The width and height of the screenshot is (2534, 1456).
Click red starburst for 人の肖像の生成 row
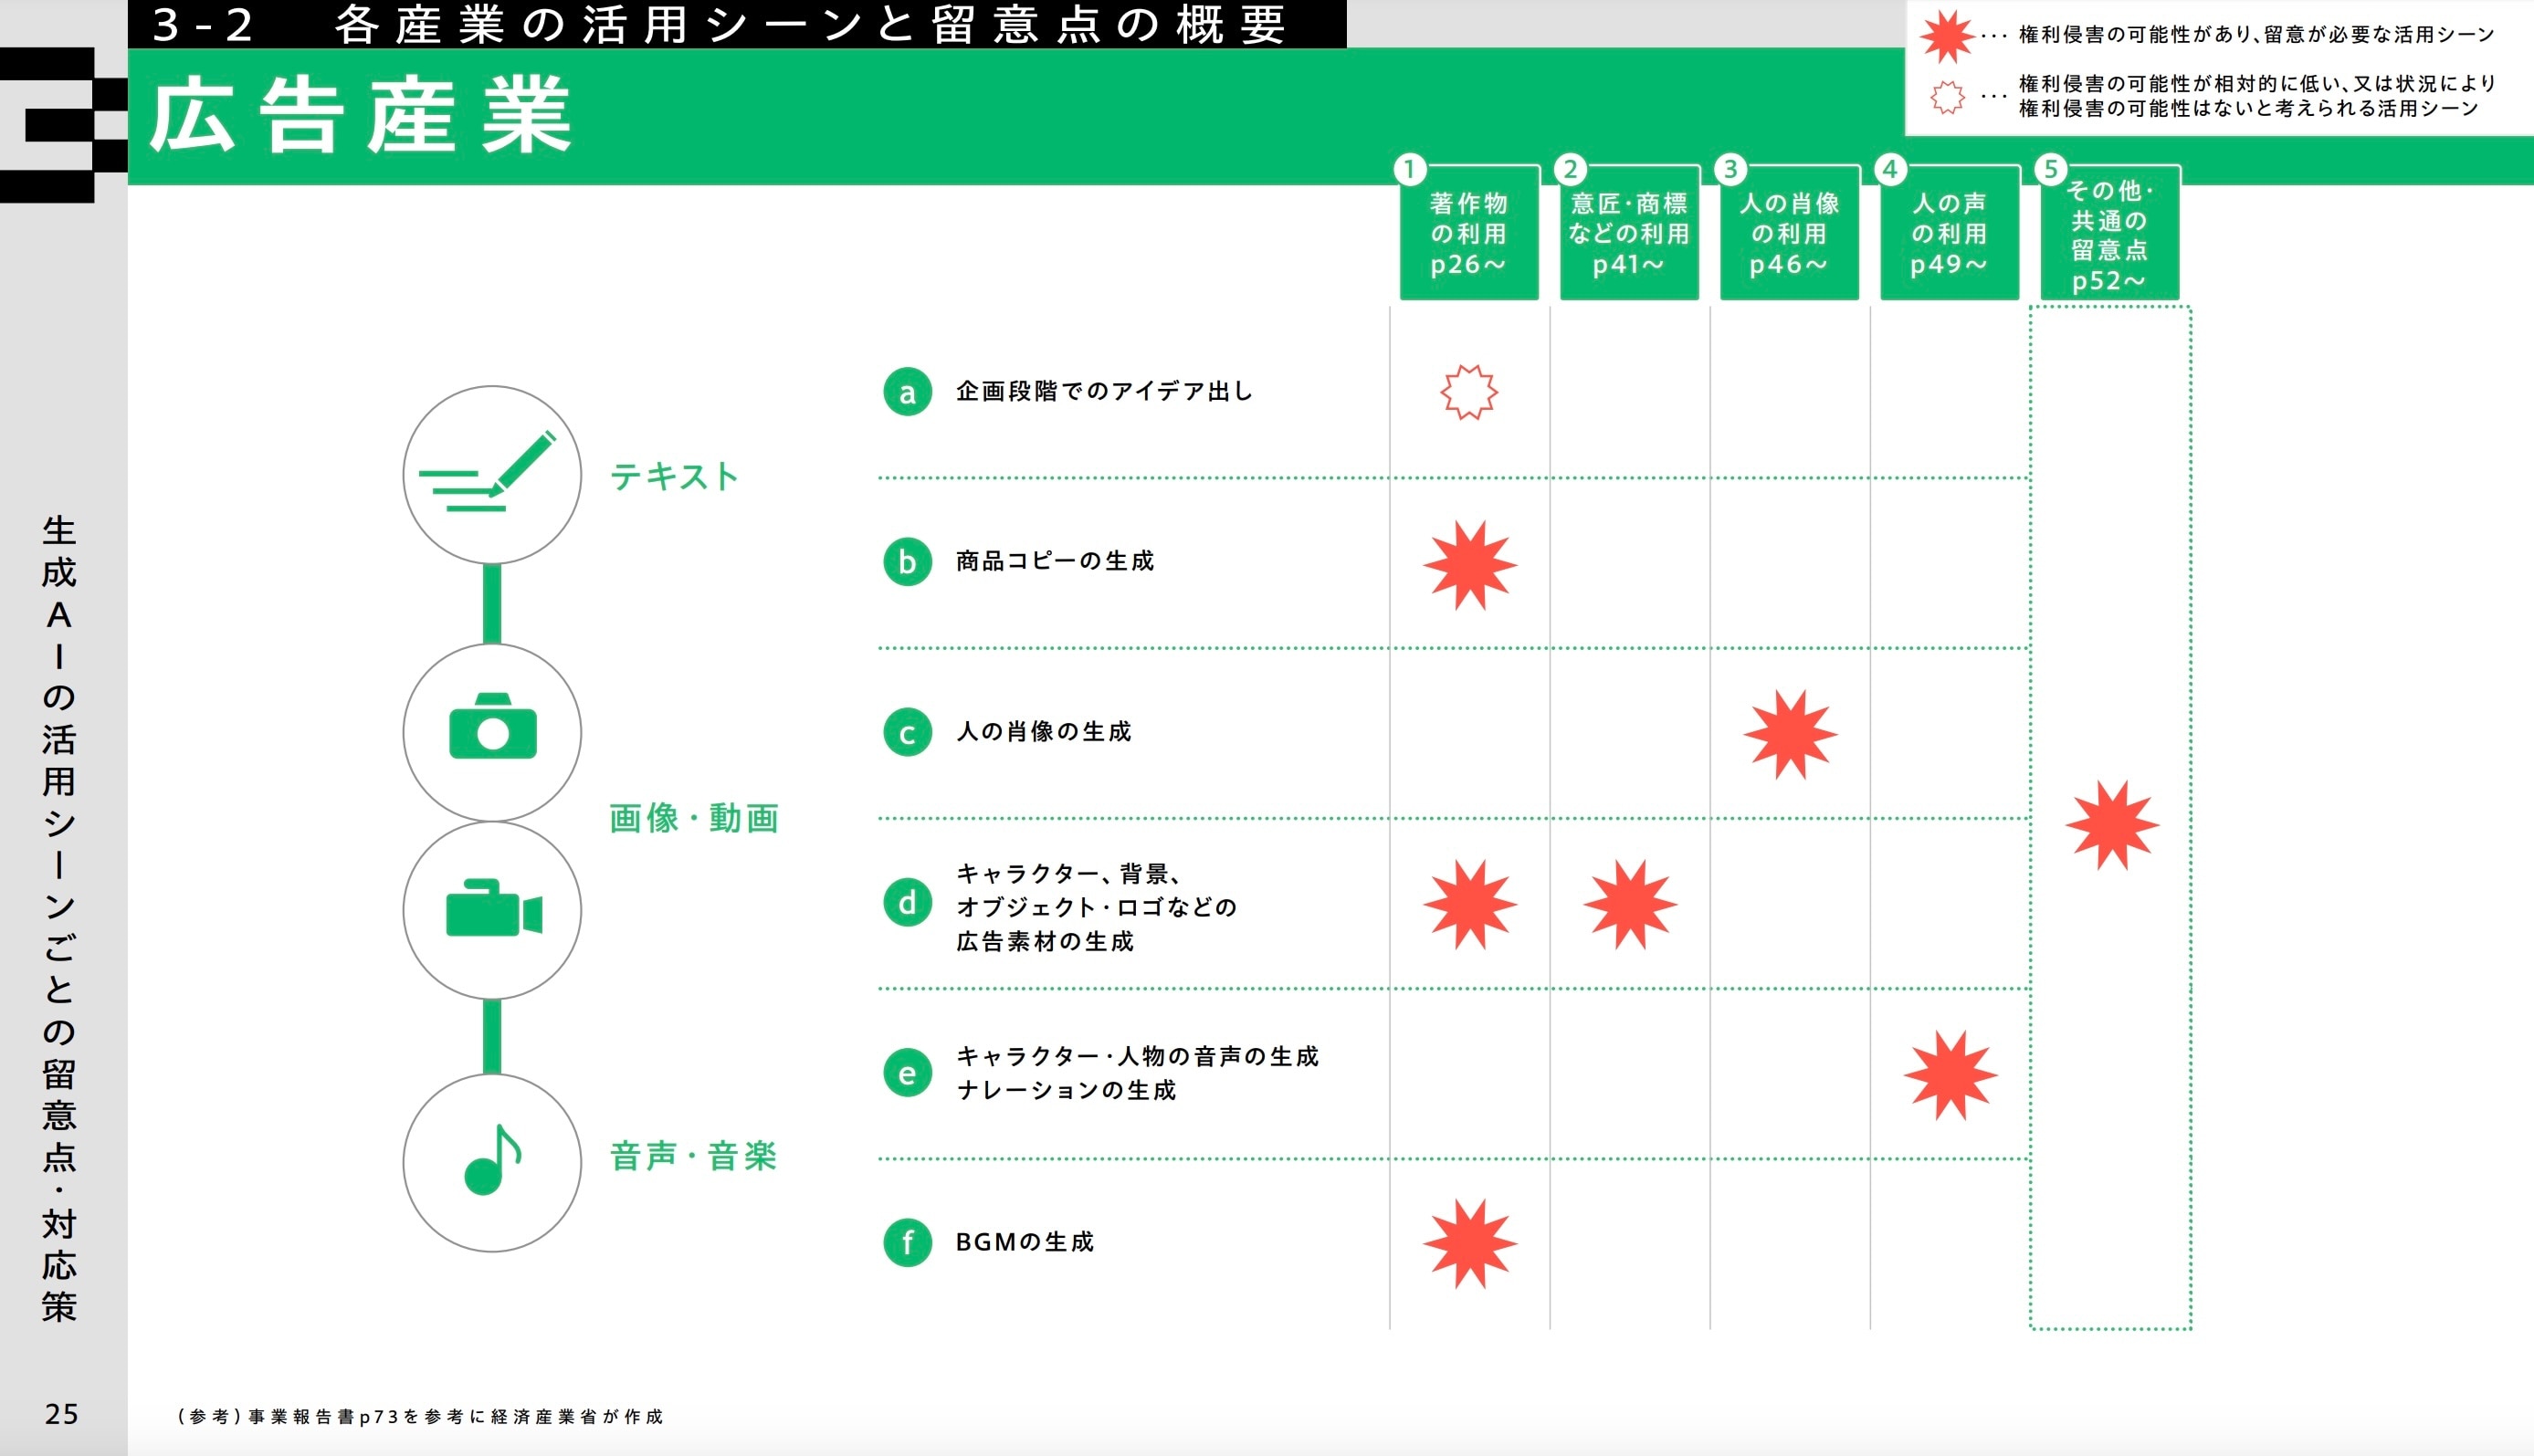[x=1789, y=735]
